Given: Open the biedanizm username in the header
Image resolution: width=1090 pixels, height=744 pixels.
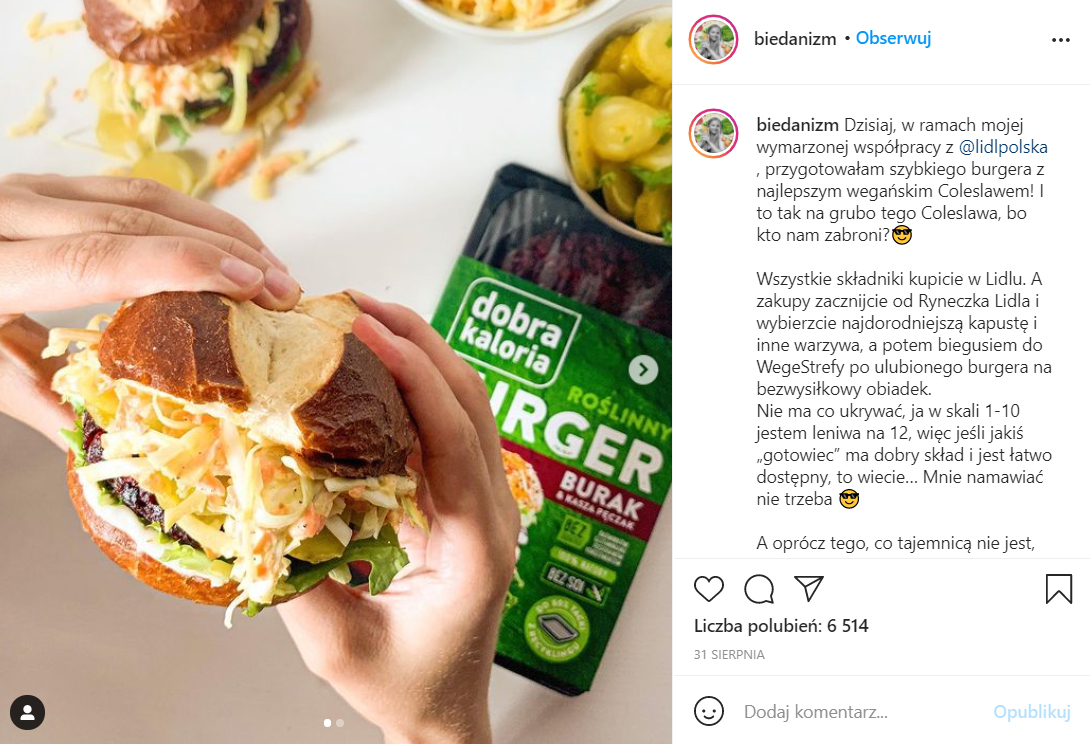Looking at the screenshot, I should click(795, 39).
